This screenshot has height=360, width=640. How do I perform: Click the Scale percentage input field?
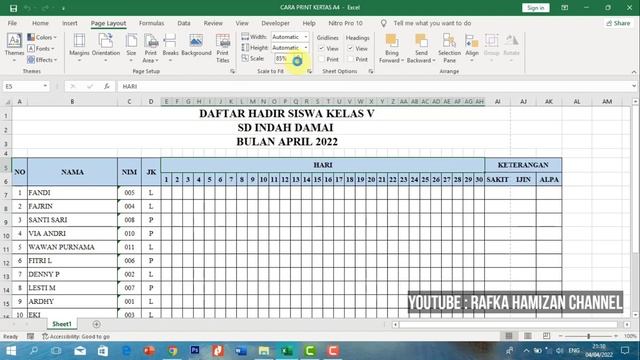[x=284, y=59]
